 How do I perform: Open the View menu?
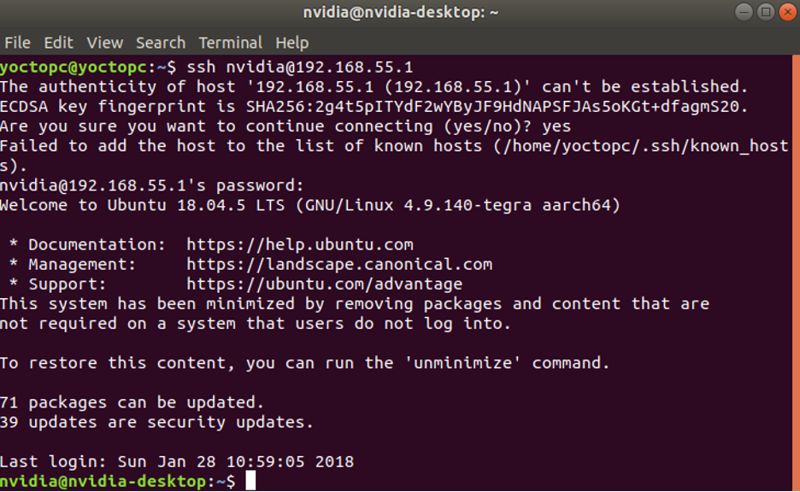point(105,43)
